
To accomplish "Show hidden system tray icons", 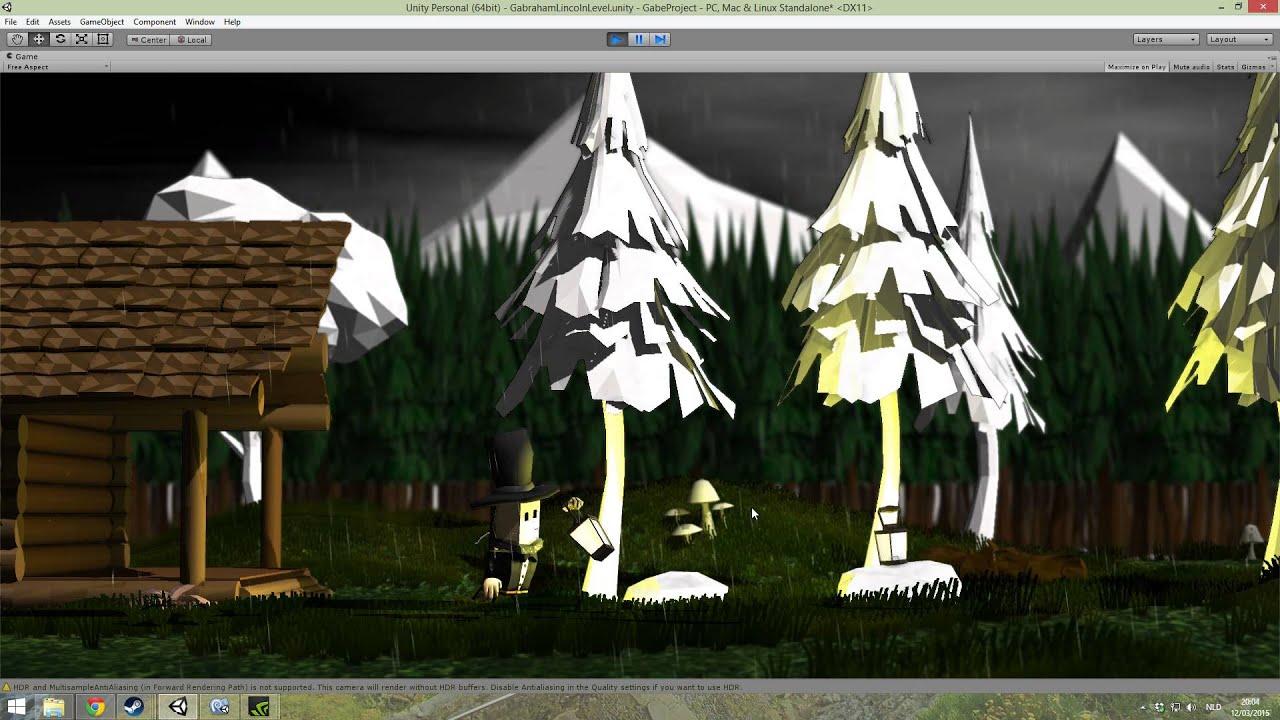I will tap(1143, 707).
